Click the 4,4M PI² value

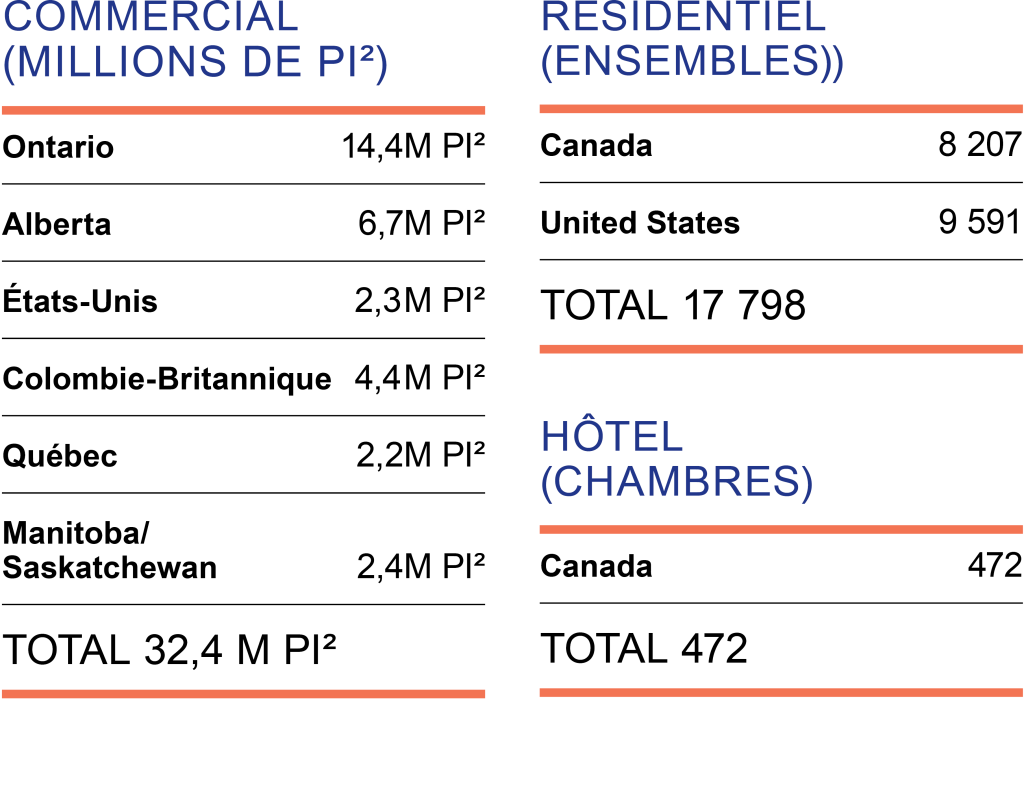(x=419, y=378)
